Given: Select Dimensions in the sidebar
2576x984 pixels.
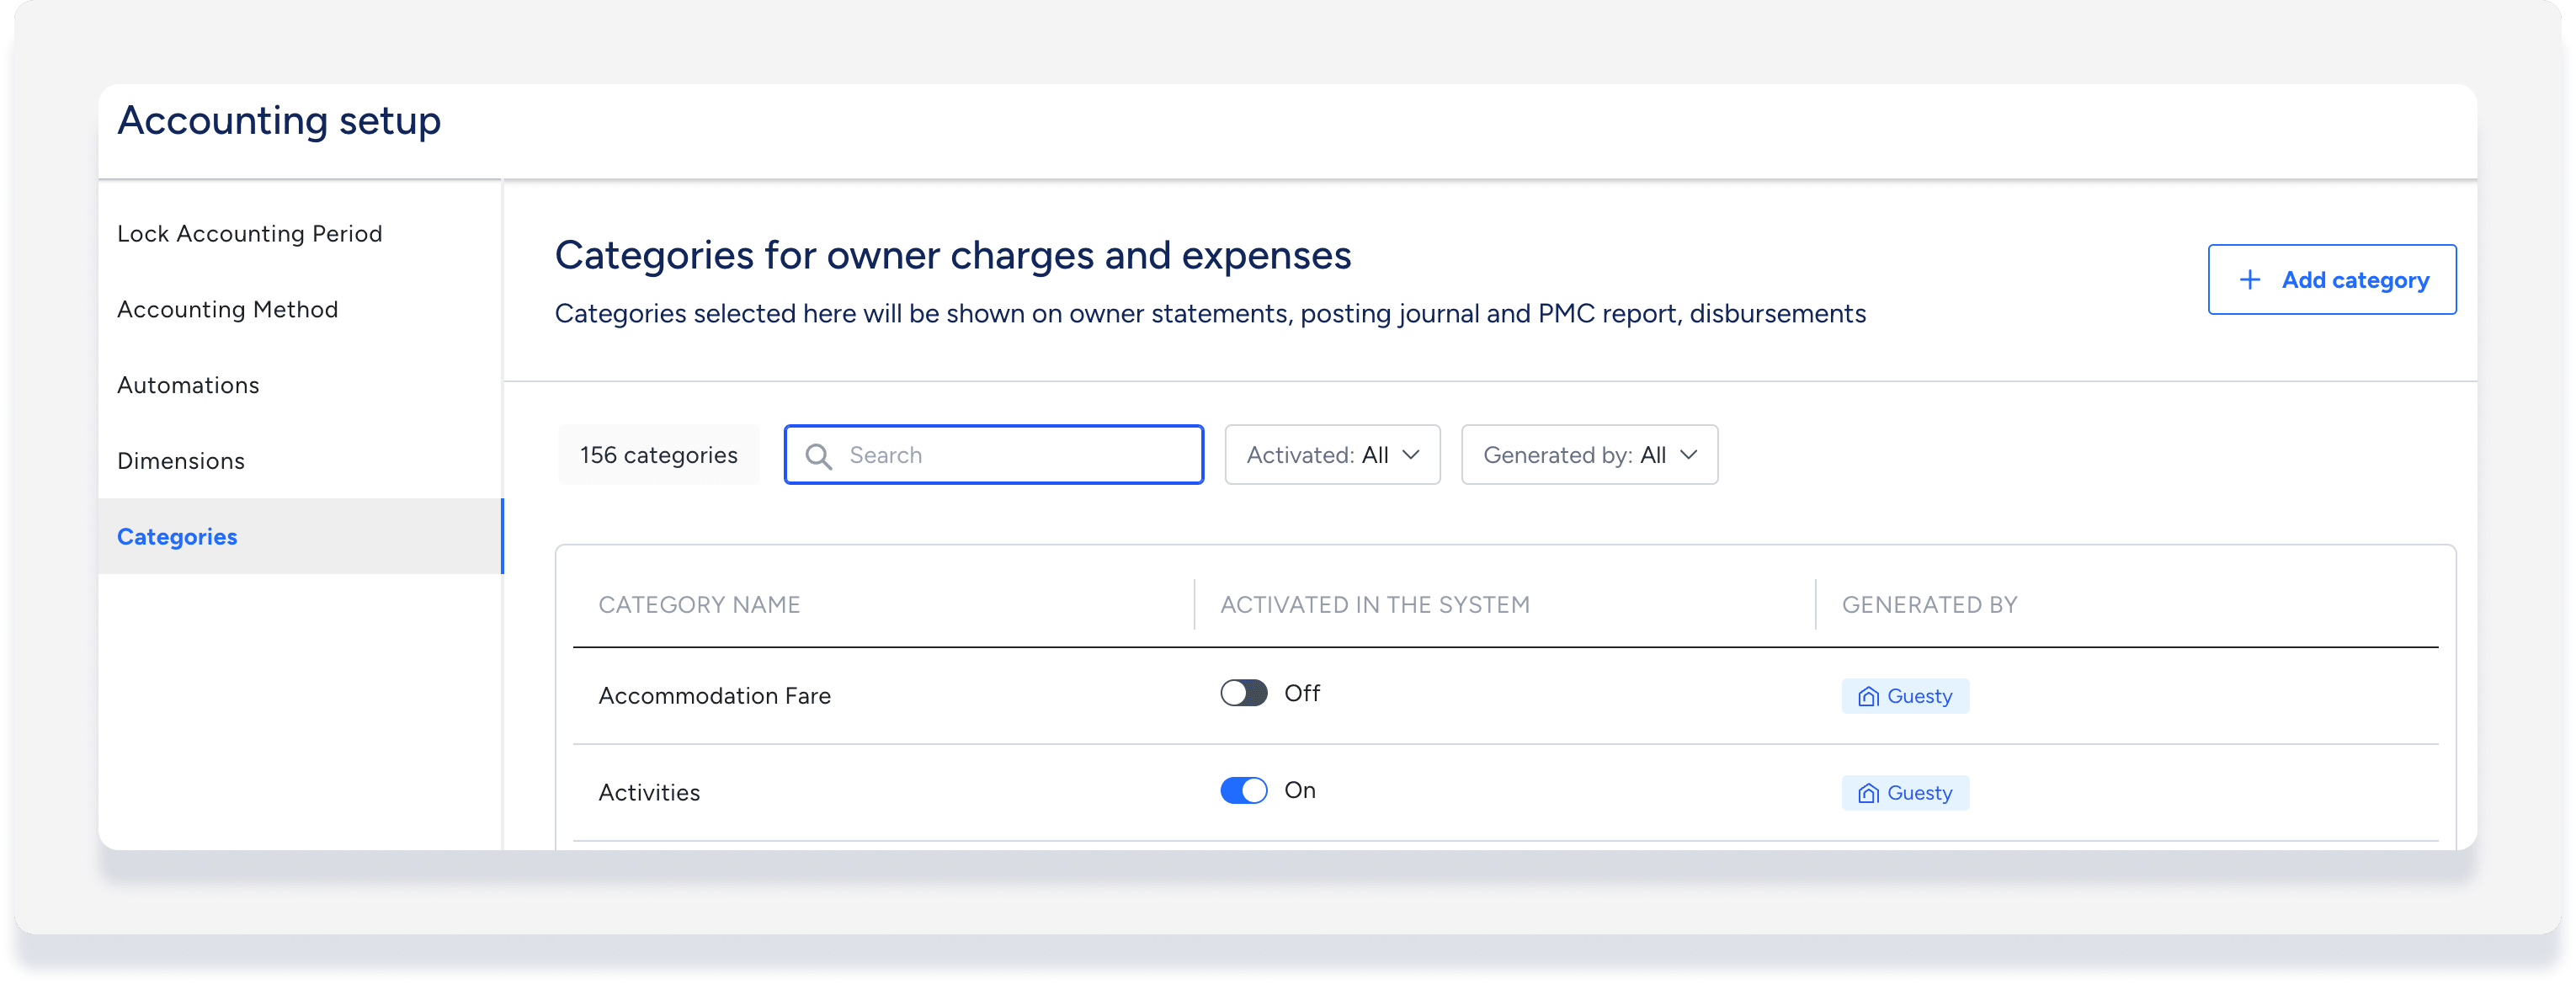Looking at the screenshot, I should click(x=181, y=461).
